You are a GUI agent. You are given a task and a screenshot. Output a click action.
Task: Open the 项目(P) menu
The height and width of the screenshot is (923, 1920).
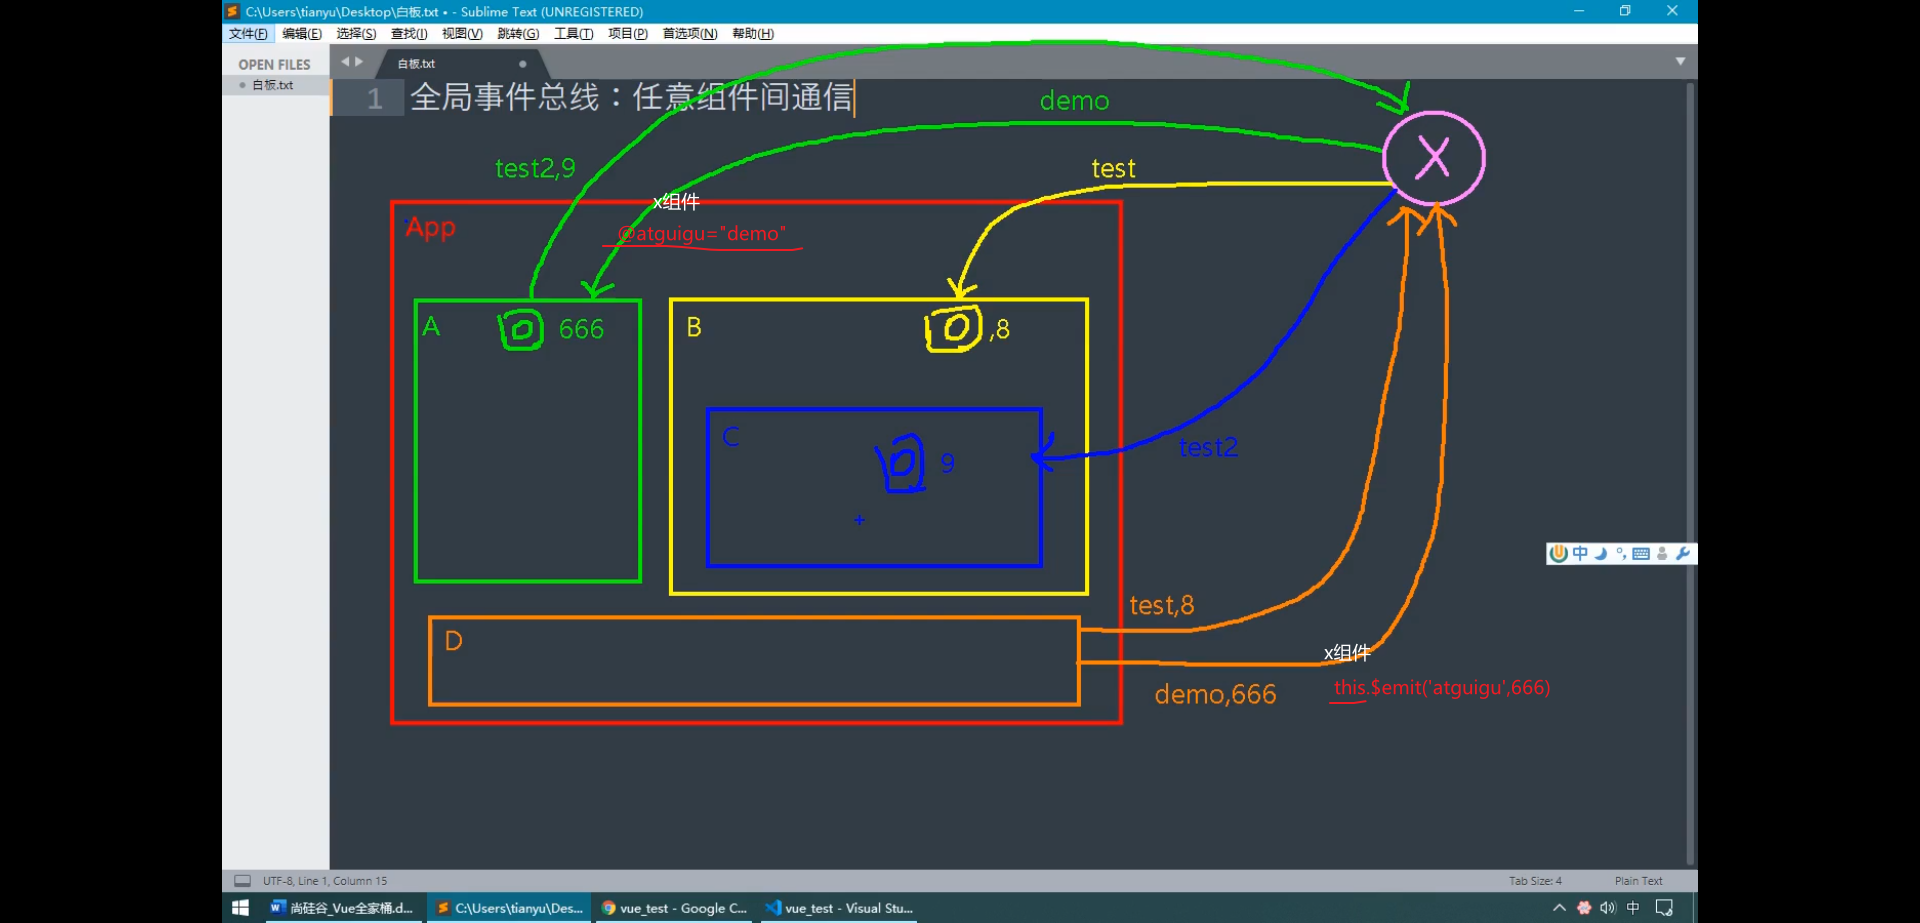[x=628, y=34]
